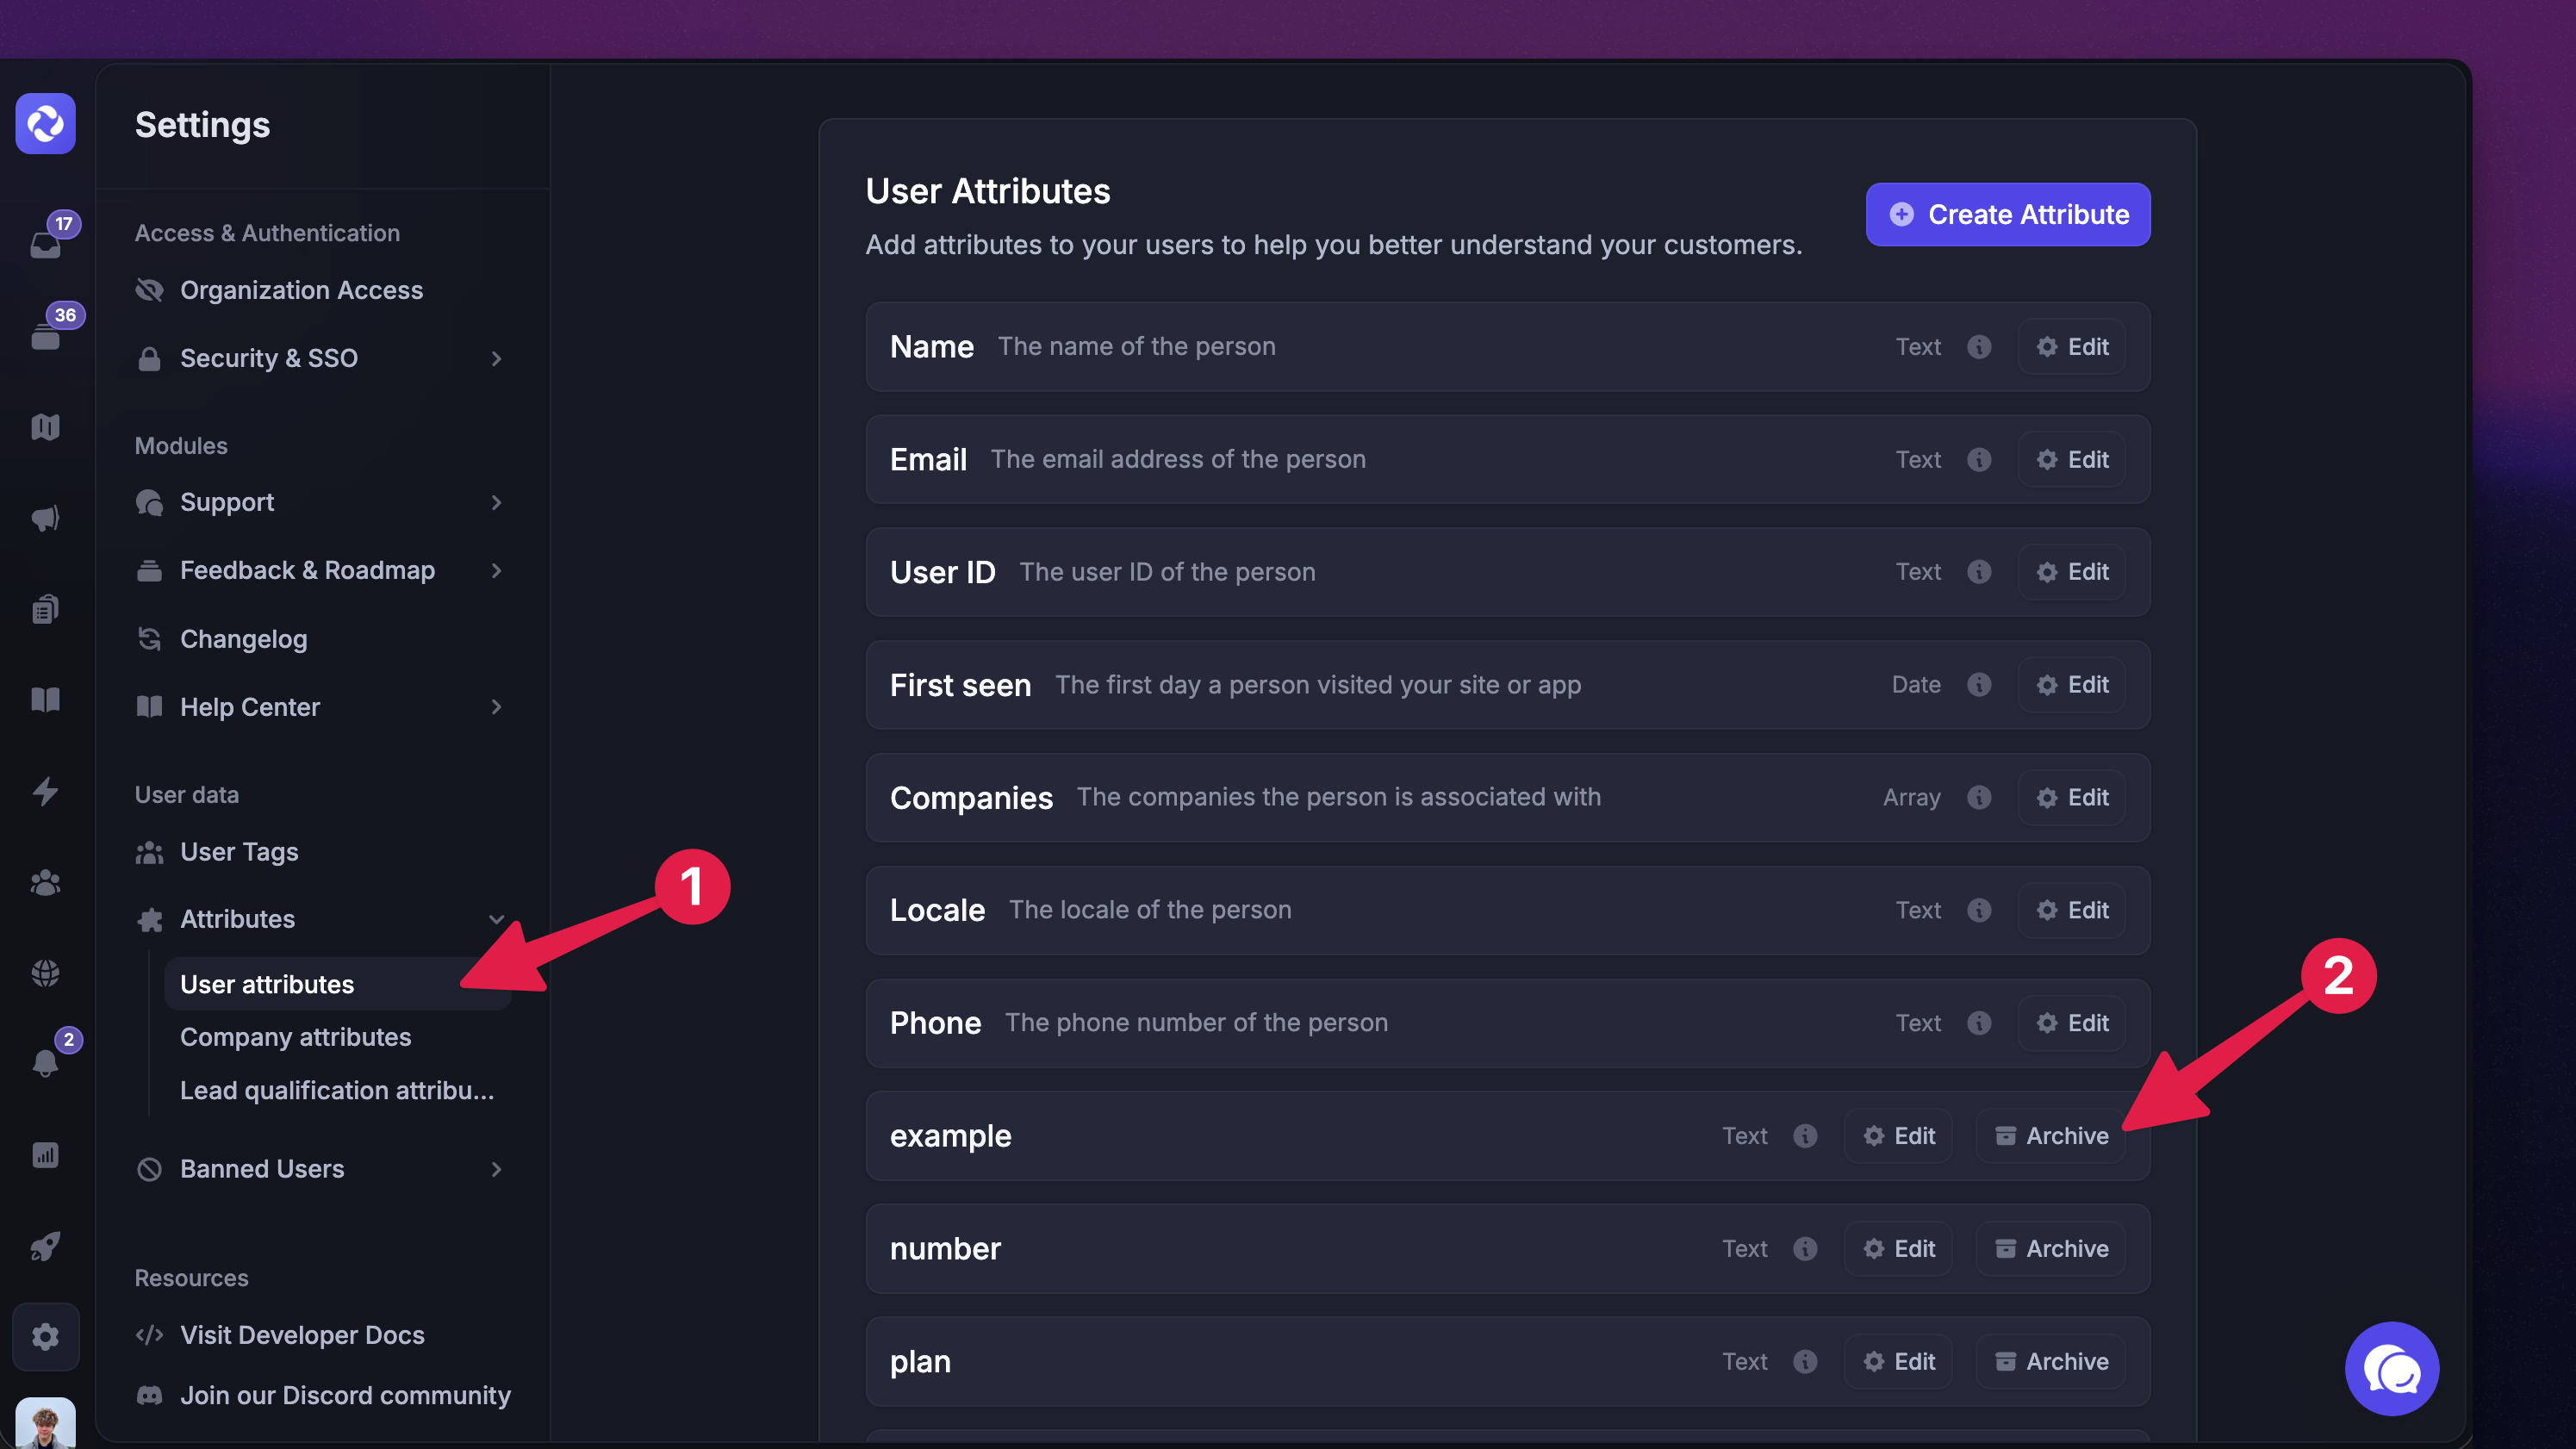2576x1449 pixels.
Task: Open the settings gear in left rail
Action: coord(45,1336)
